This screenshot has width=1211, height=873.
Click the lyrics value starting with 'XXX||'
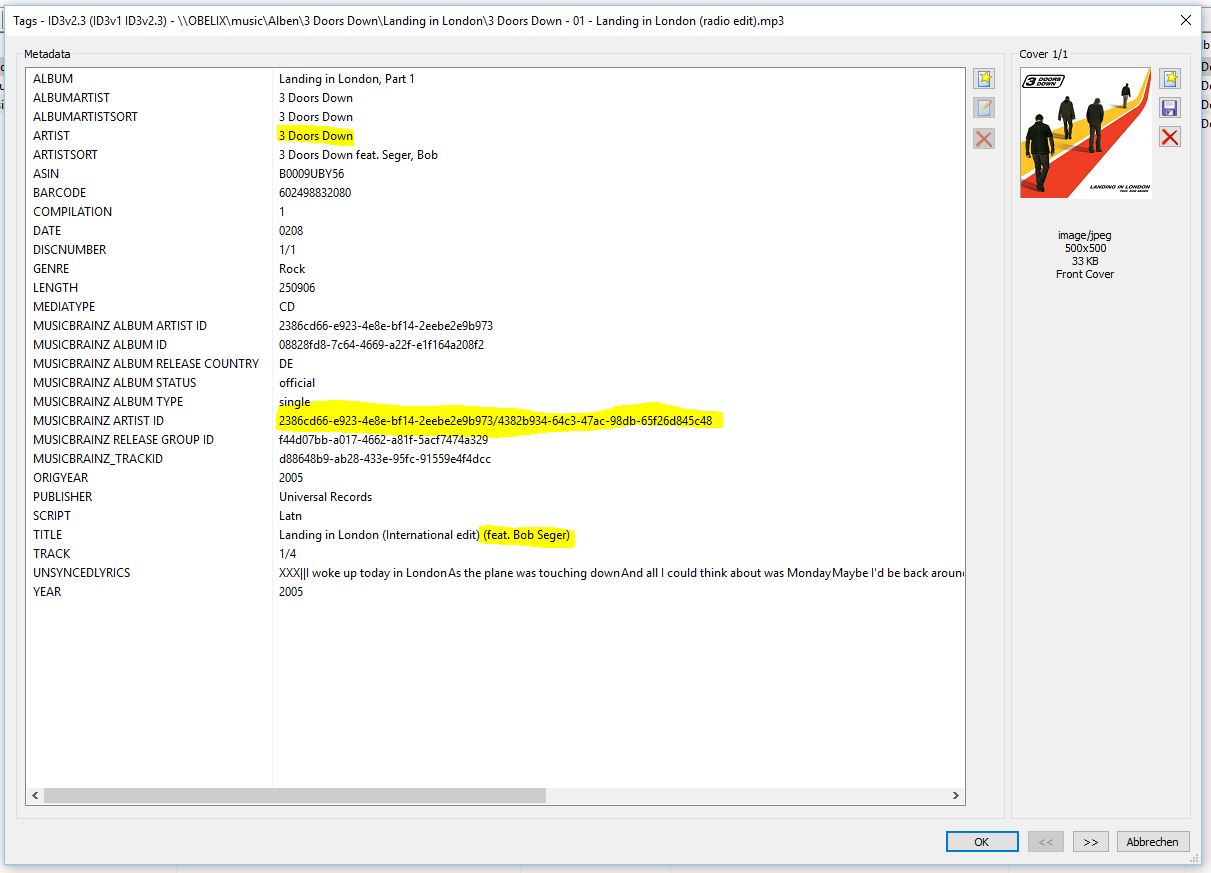[621, 573]
